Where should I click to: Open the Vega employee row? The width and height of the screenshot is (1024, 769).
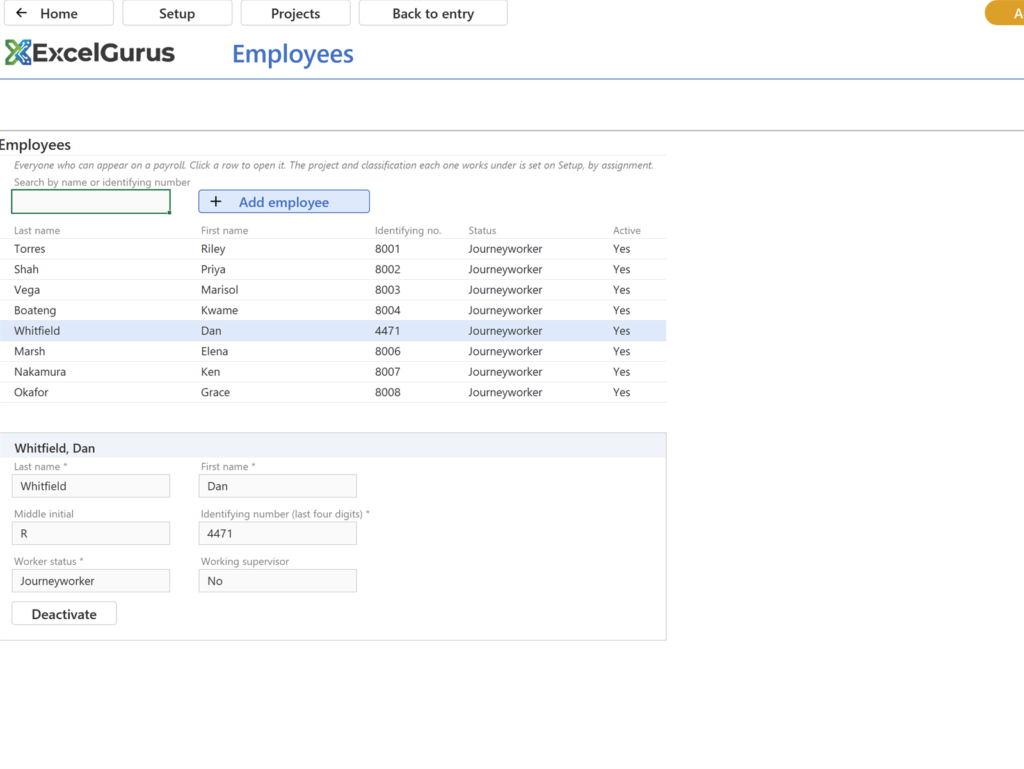[333, 290]
